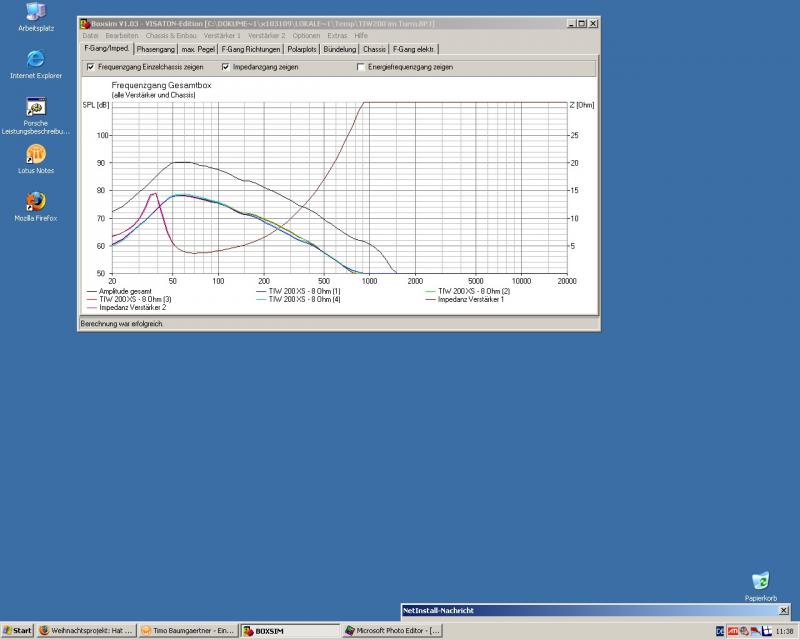Enable Energiefrequenzgang zeigen checkbox
The image size is (800, 640).
point(361,67)
